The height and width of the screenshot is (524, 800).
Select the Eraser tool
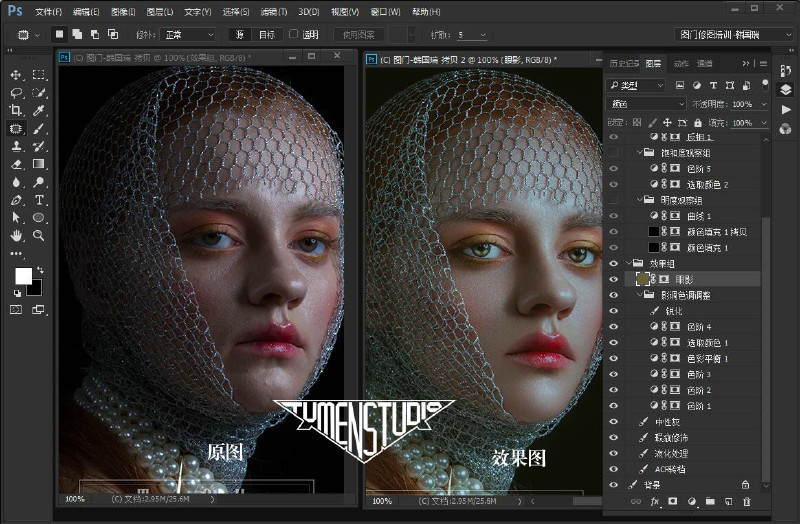coord(16,164)
